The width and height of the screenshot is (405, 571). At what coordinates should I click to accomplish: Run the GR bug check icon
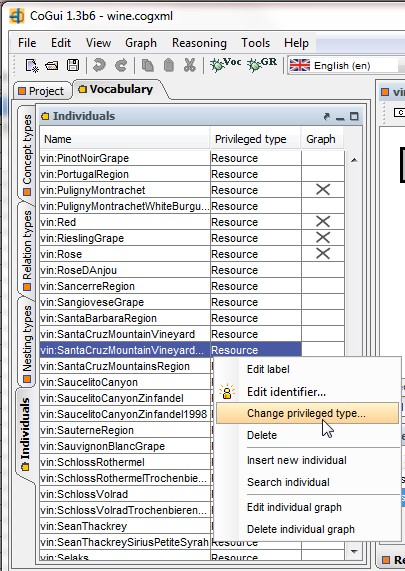[x=262, y=65]
